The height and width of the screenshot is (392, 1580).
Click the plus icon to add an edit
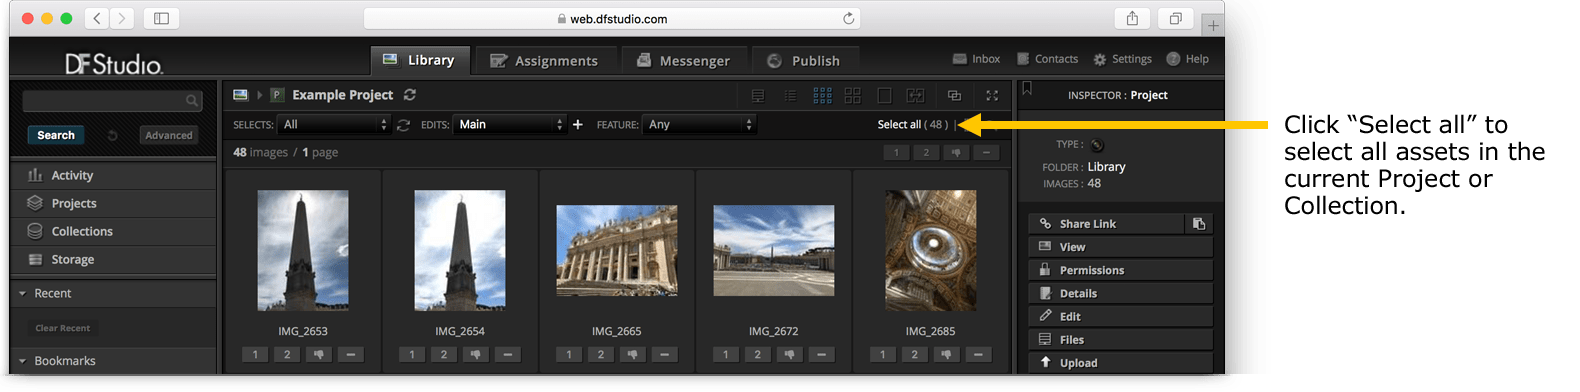[x=577, y=124]
